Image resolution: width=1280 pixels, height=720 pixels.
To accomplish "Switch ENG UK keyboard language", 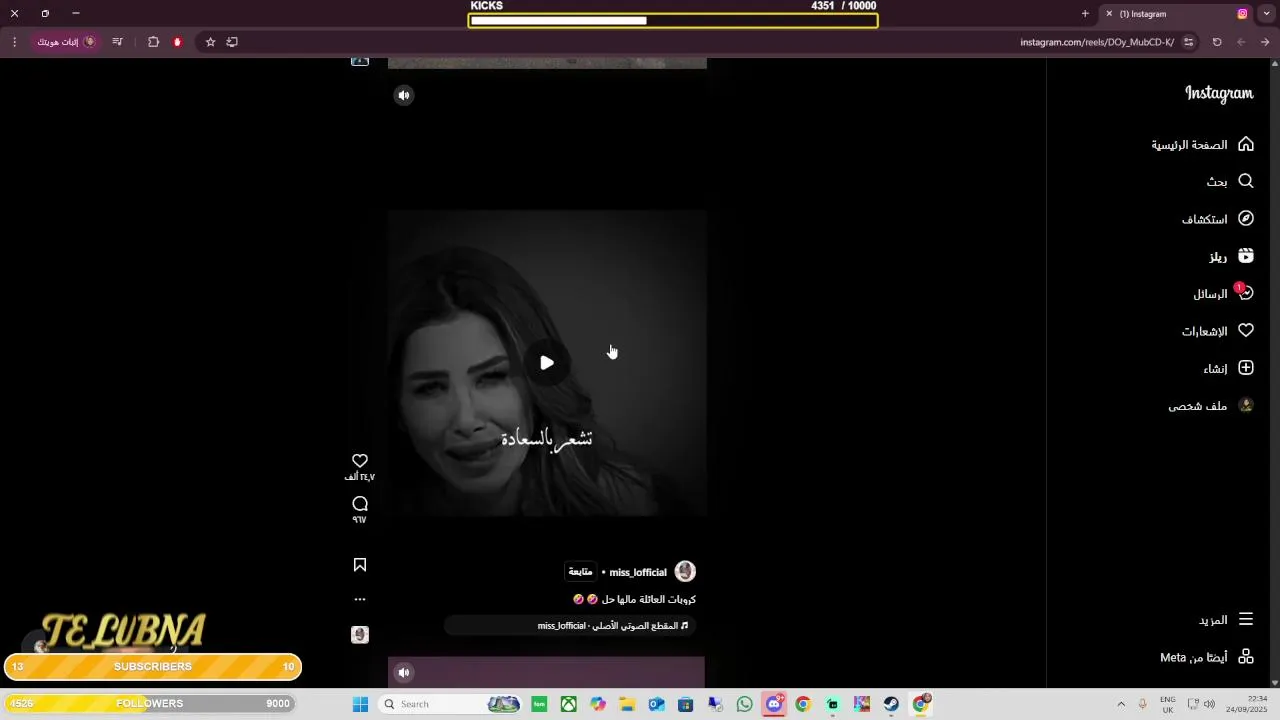I will [x=1168, y=704].
